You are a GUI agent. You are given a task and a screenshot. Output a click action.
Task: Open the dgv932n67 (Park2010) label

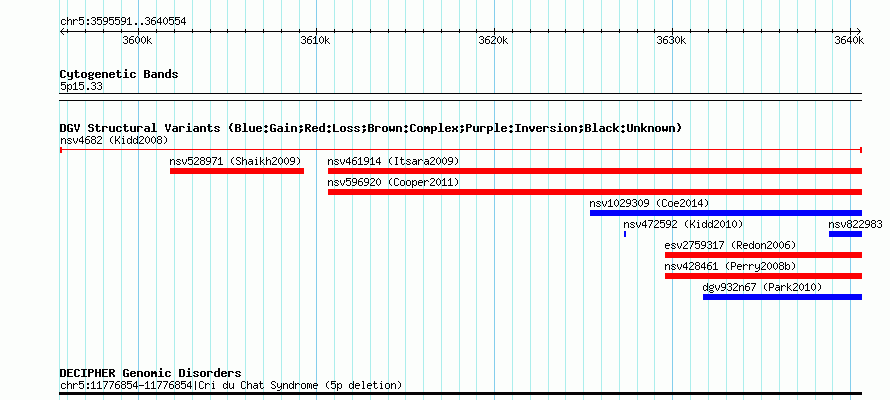click(x=762, y=287)
